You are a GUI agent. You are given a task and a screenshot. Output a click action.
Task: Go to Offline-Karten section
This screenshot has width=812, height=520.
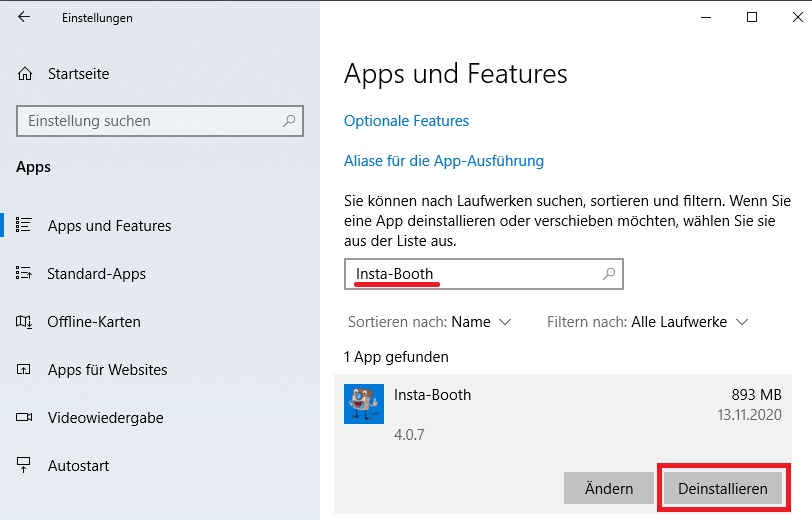[x=94, y=322]
